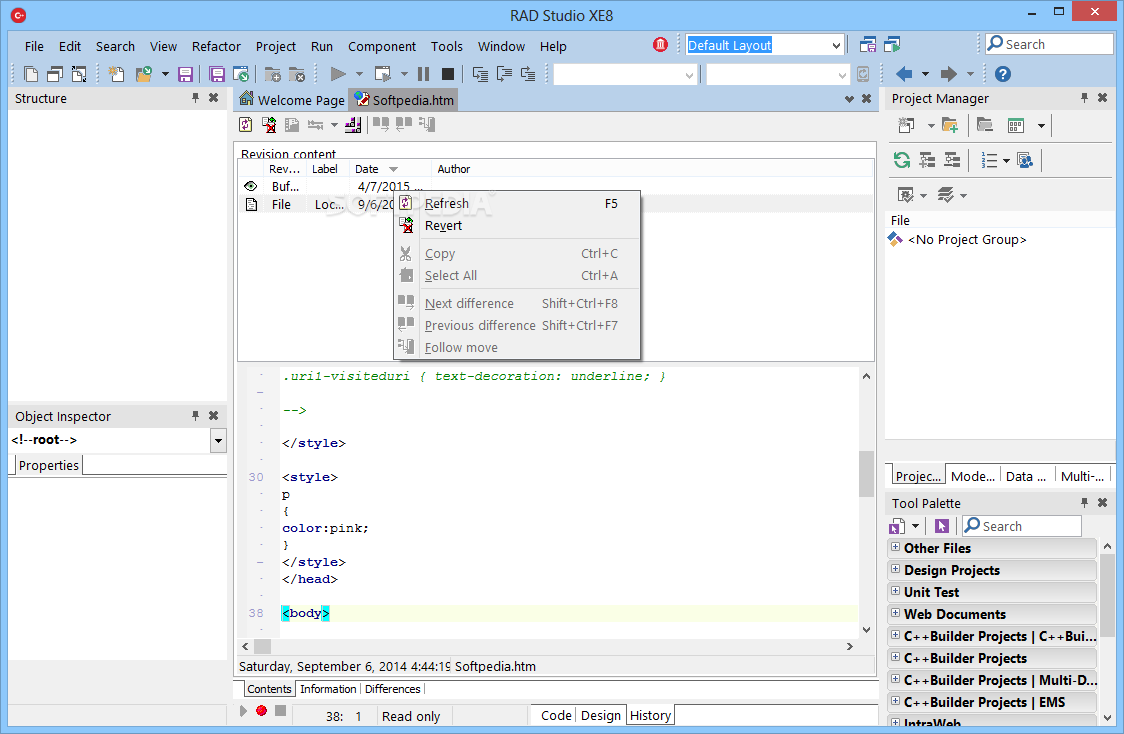Click the purple Save icon

186,74
